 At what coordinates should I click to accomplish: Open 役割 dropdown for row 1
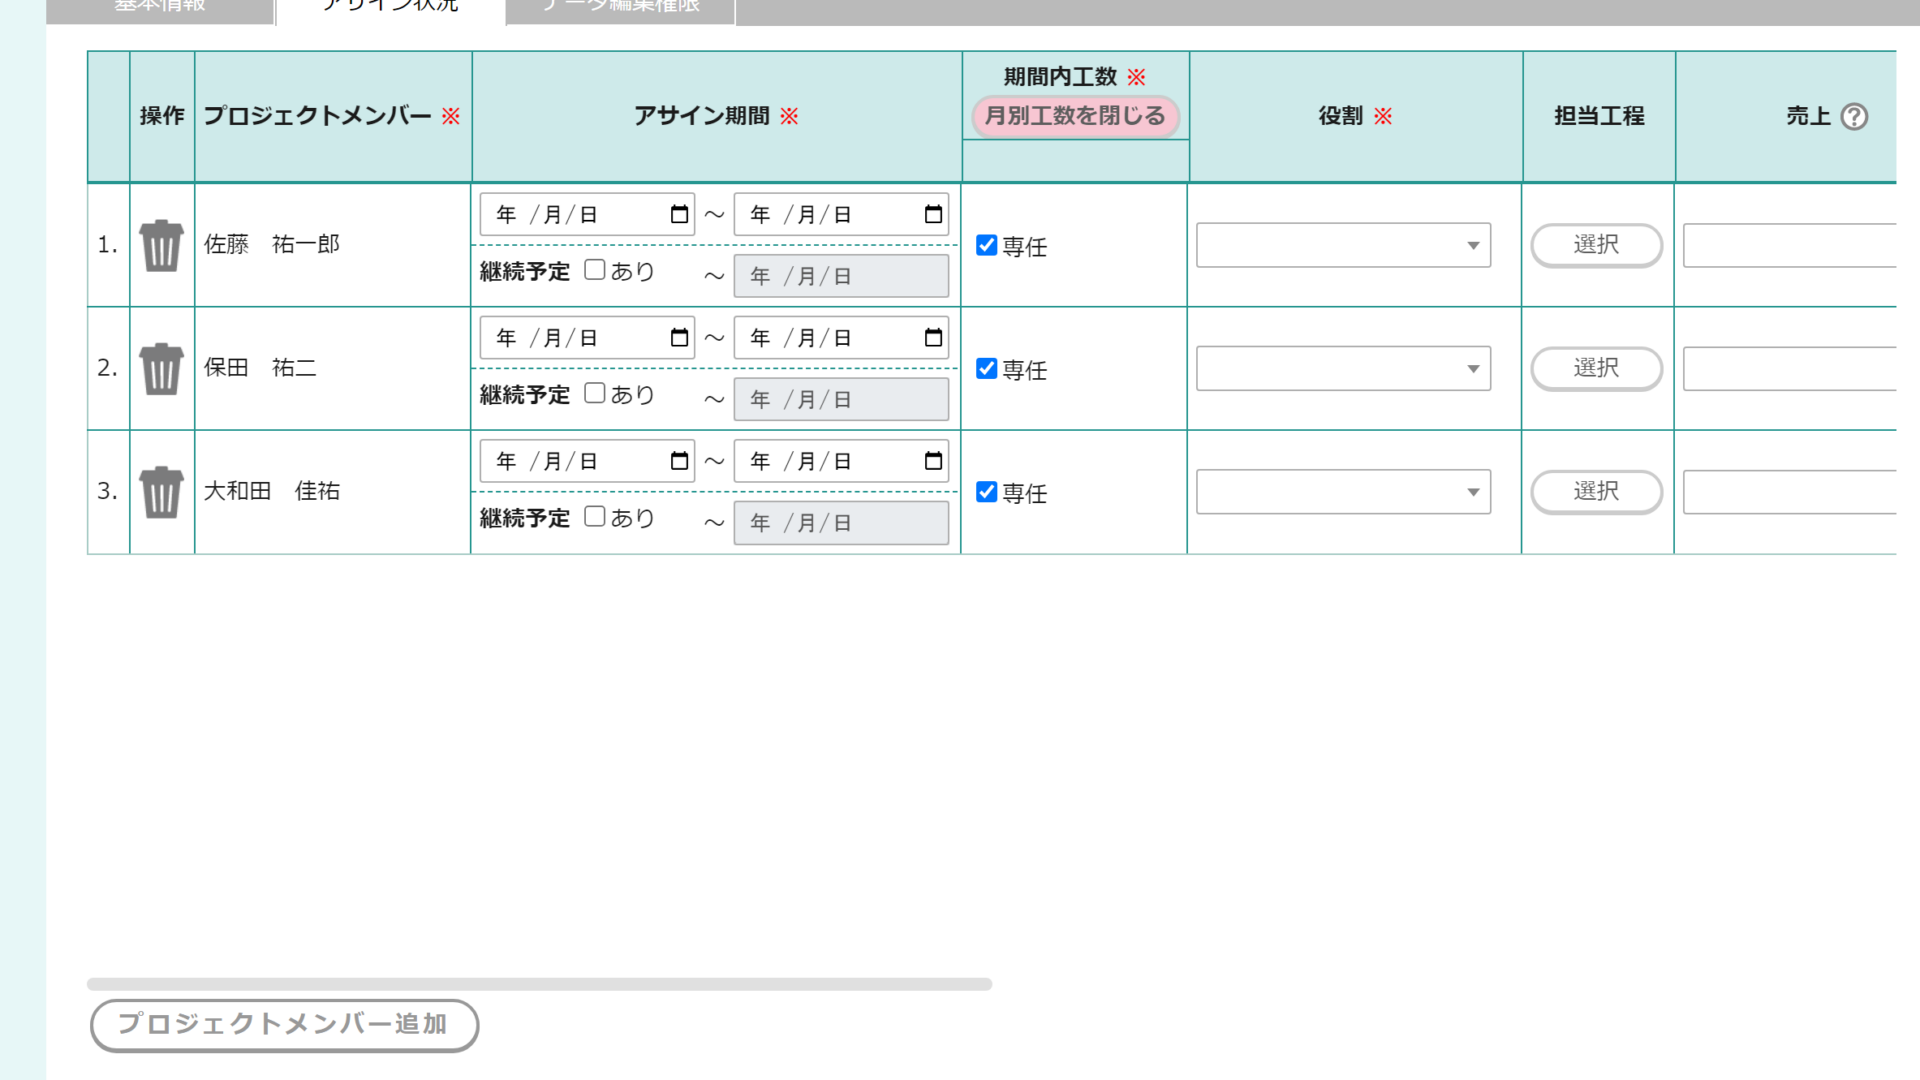click(1343, 245)
